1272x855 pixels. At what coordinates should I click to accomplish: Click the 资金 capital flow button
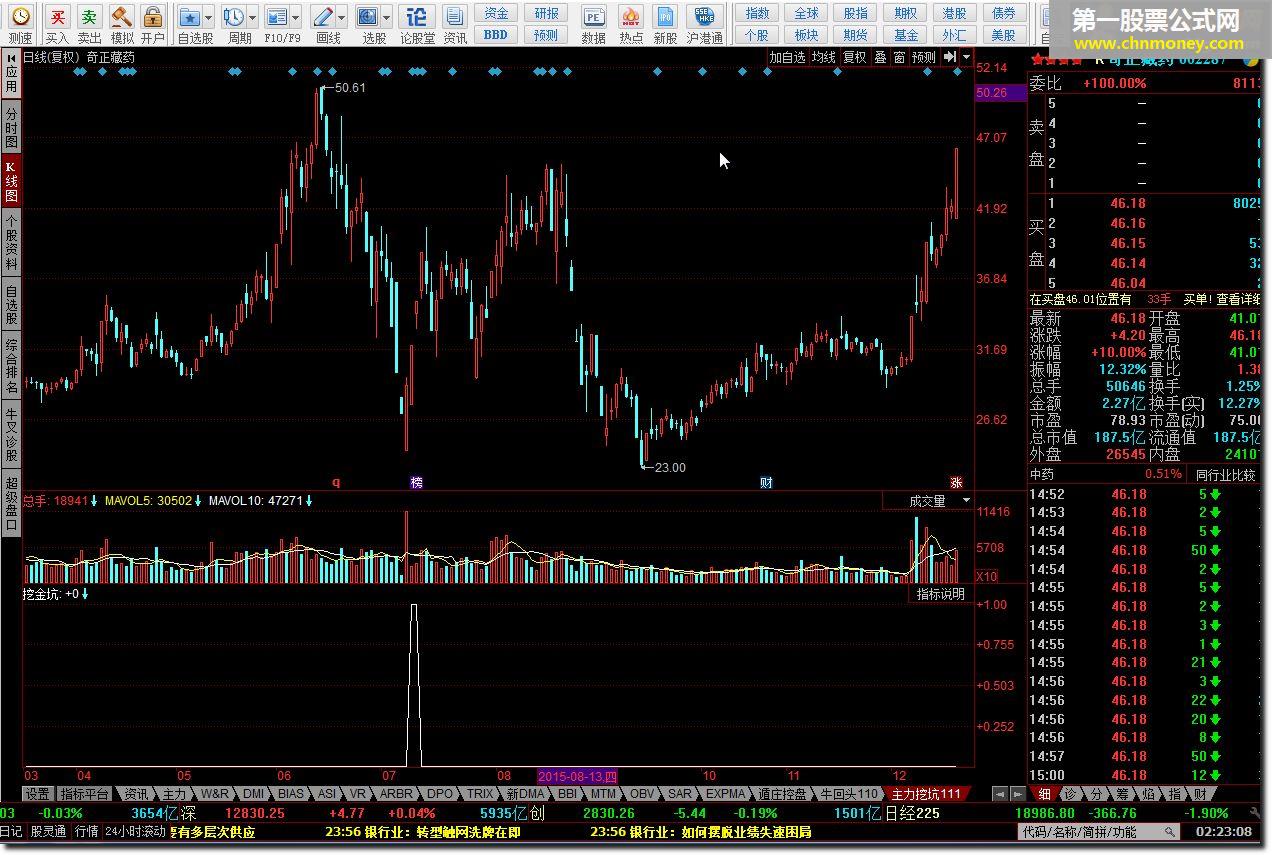point(495,13)
